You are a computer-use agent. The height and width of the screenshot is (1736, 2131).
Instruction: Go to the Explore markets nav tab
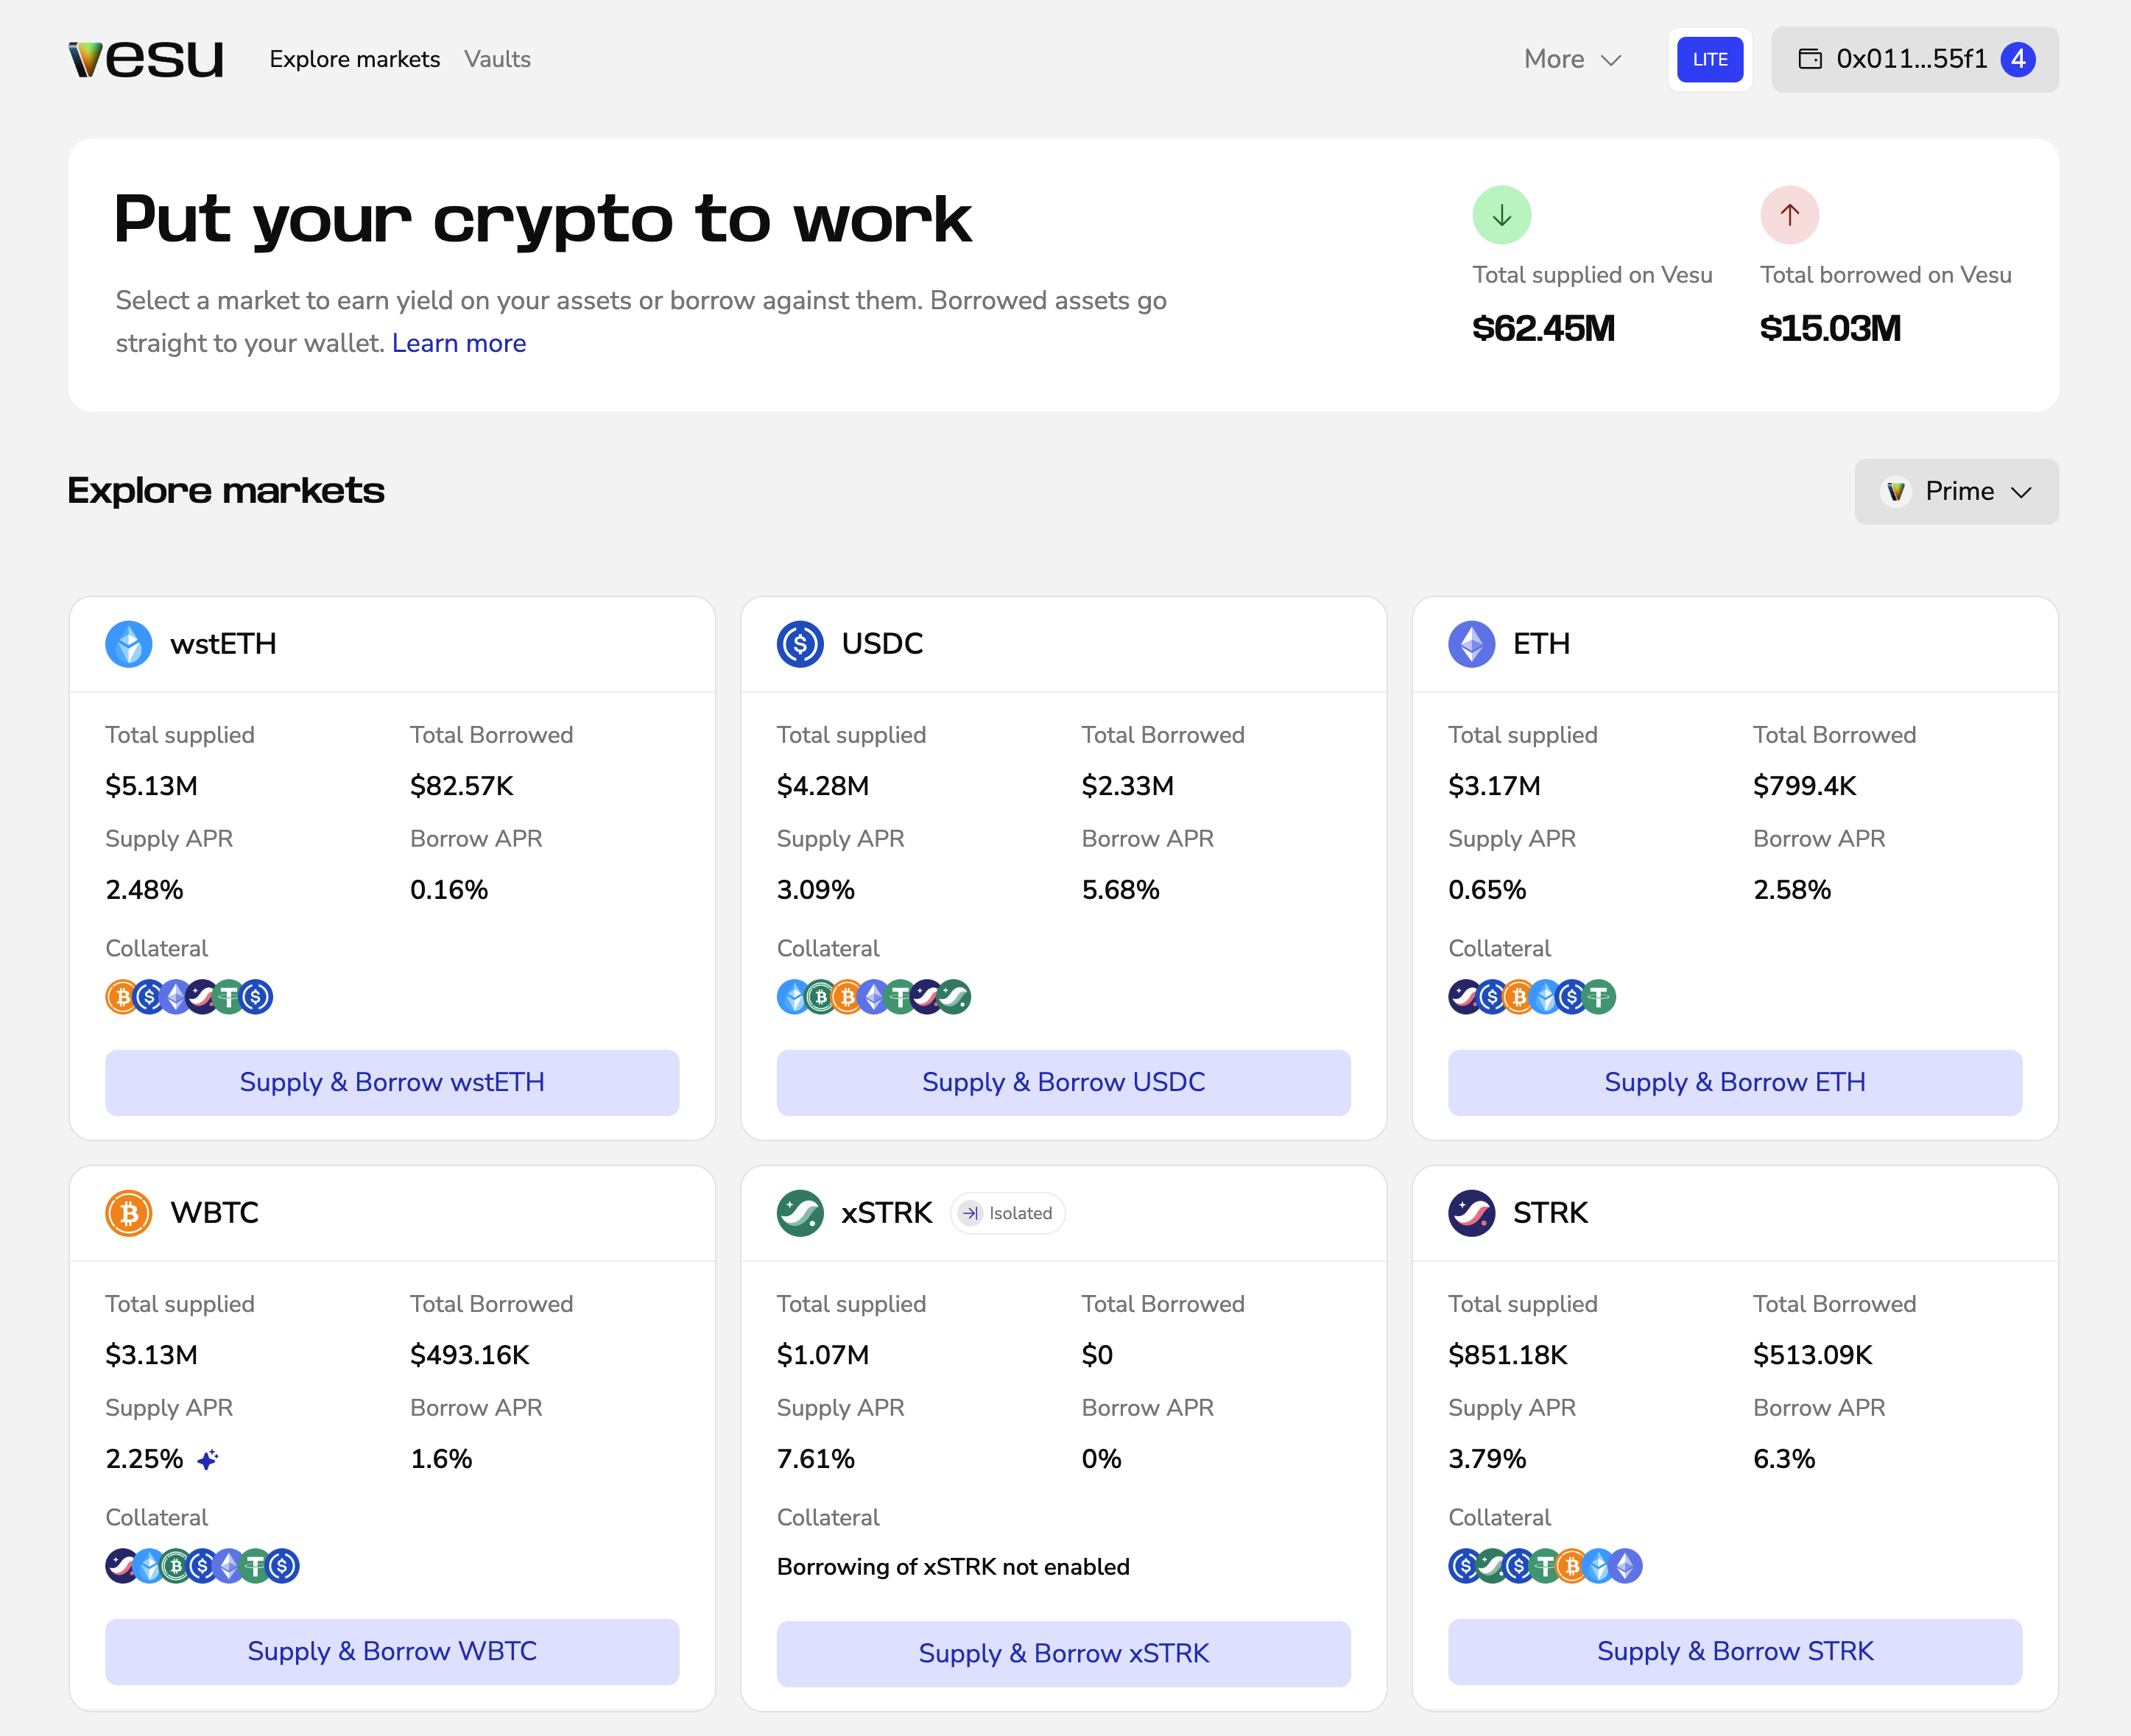[355, 59]
